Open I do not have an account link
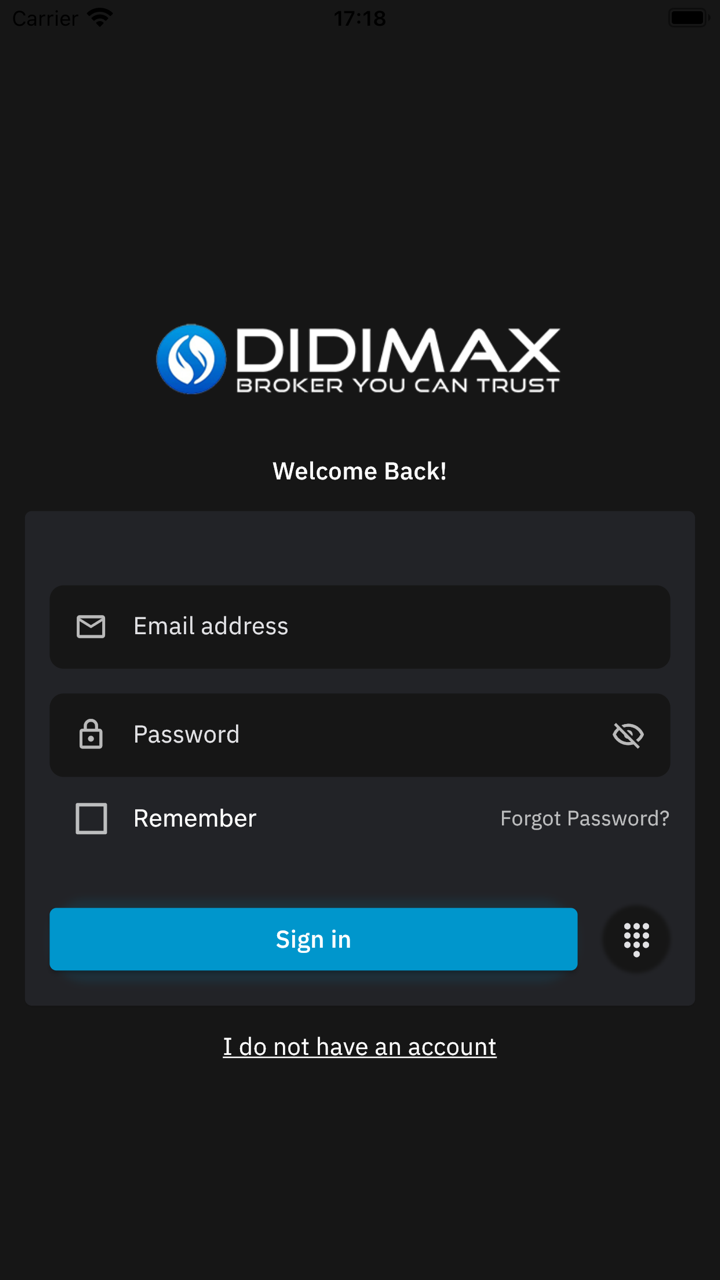Image resolution: width=720 pixels, height=1280 pixels. click(360, 1047)
